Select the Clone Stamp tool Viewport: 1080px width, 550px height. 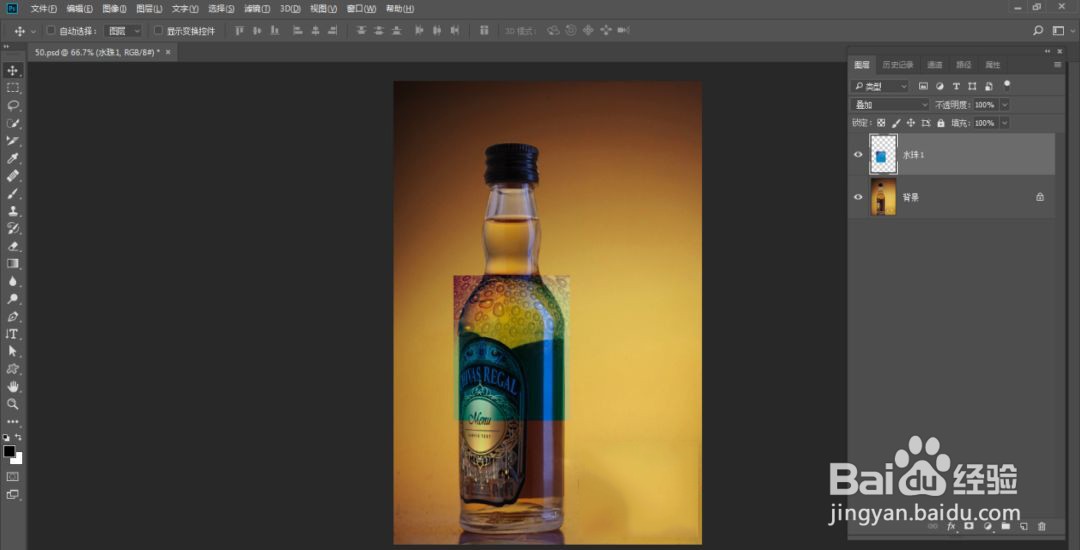pos(12,211)
